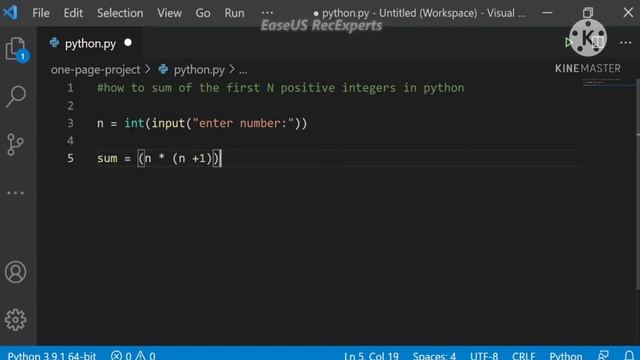Select the python.py editor tab
The width and height of the screenshot is (640, 360).
pyautogui.click(x=90, y=43)
